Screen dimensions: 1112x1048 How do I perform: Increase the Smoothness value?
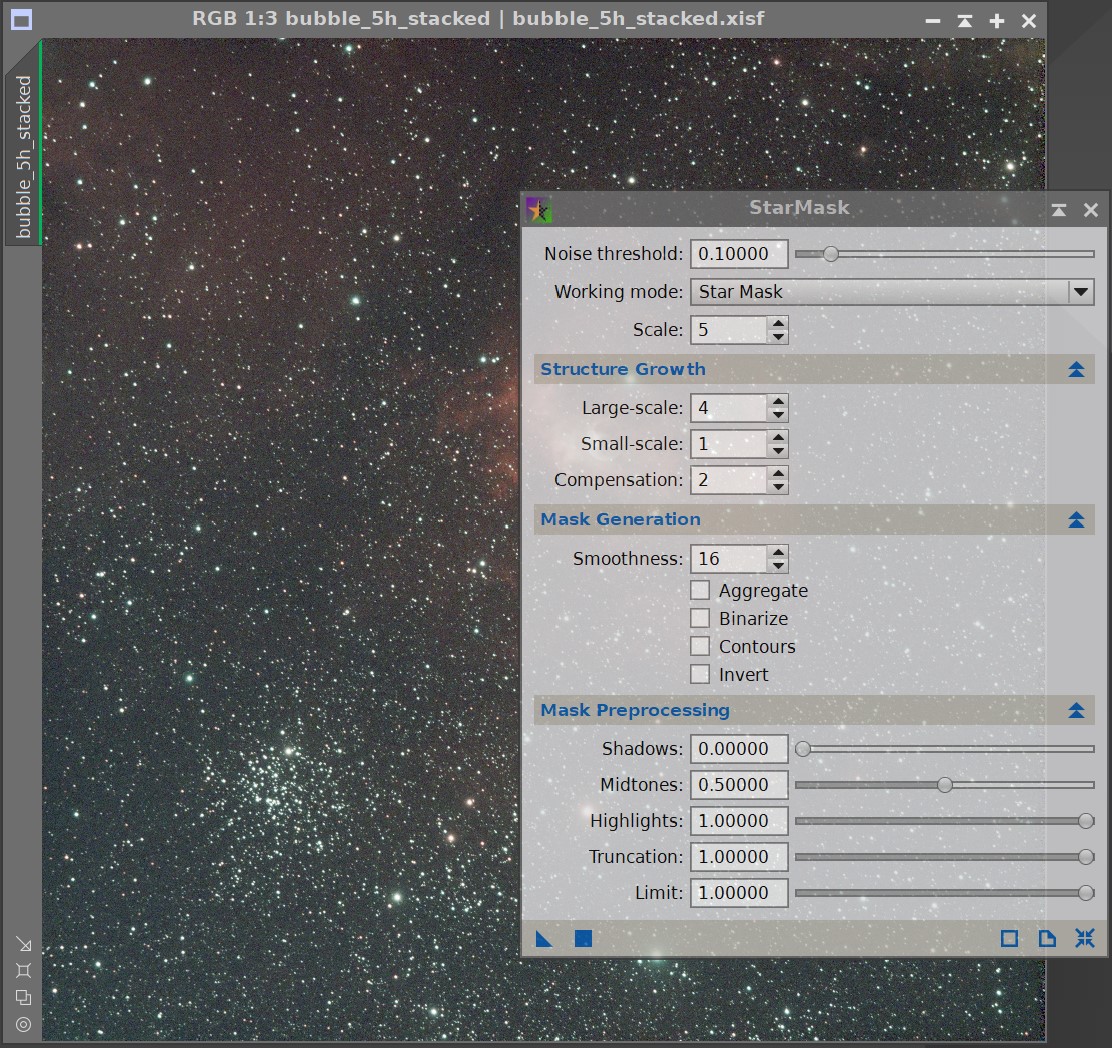click(778, 552)
